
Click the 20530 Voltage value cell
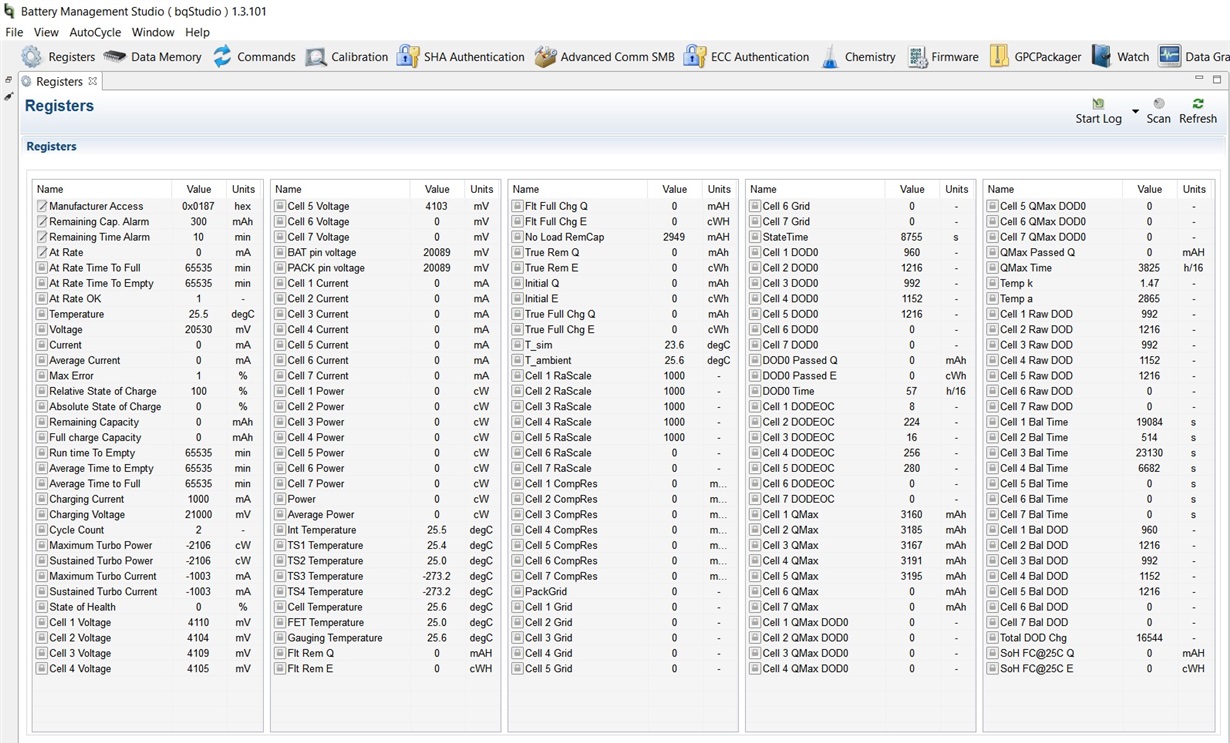click(199, 329)
